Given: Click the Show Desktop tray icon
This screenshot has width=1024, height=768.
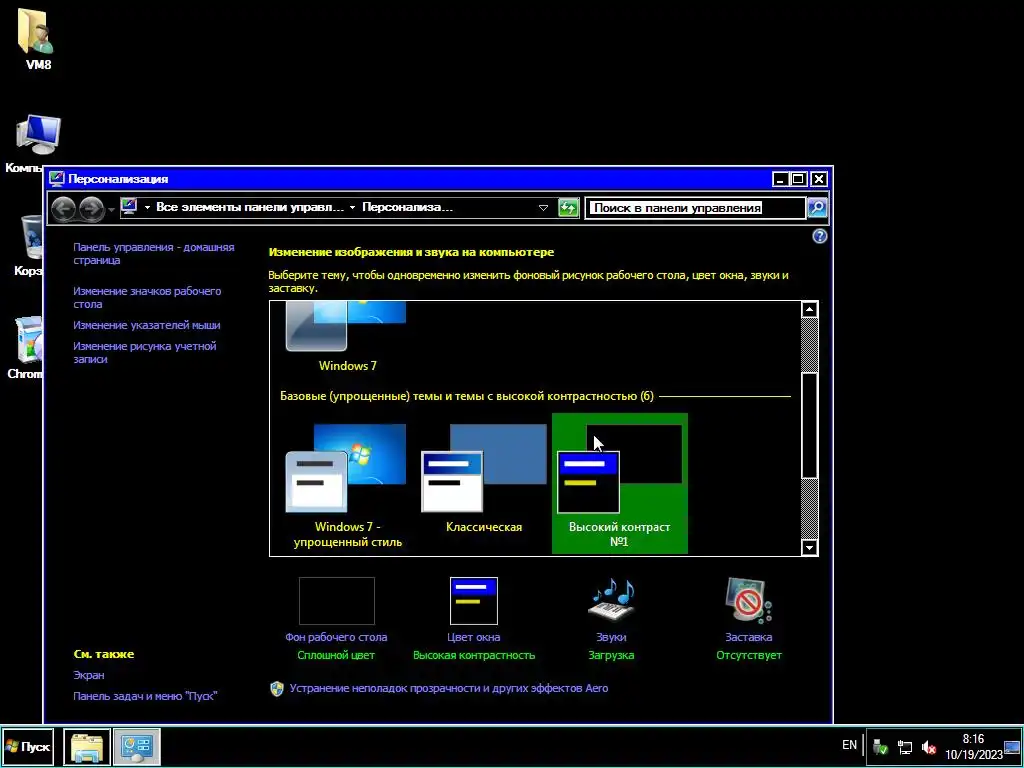Looking at the screenshot, I should click(x=1012, y=746).
